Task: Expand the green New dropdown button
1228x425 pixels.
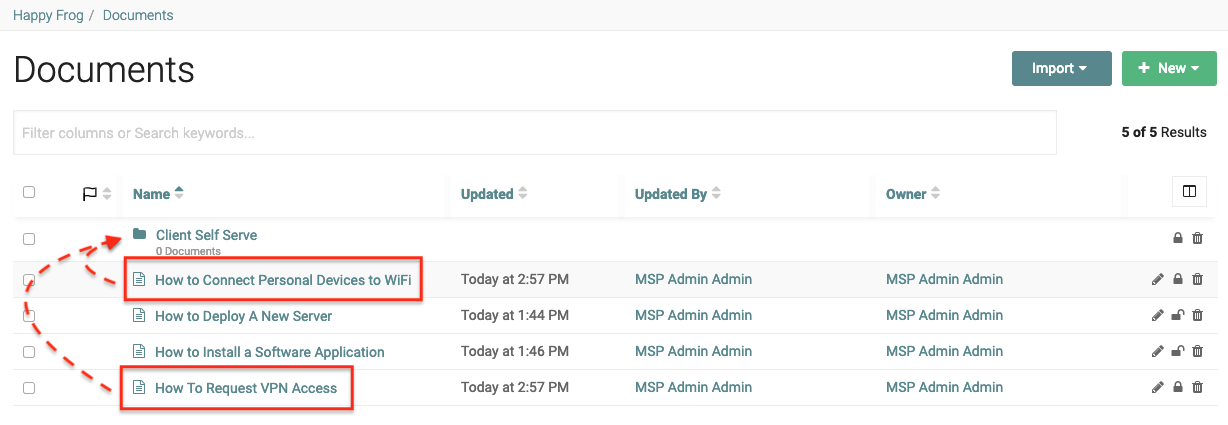Action: pos(1168,69)
